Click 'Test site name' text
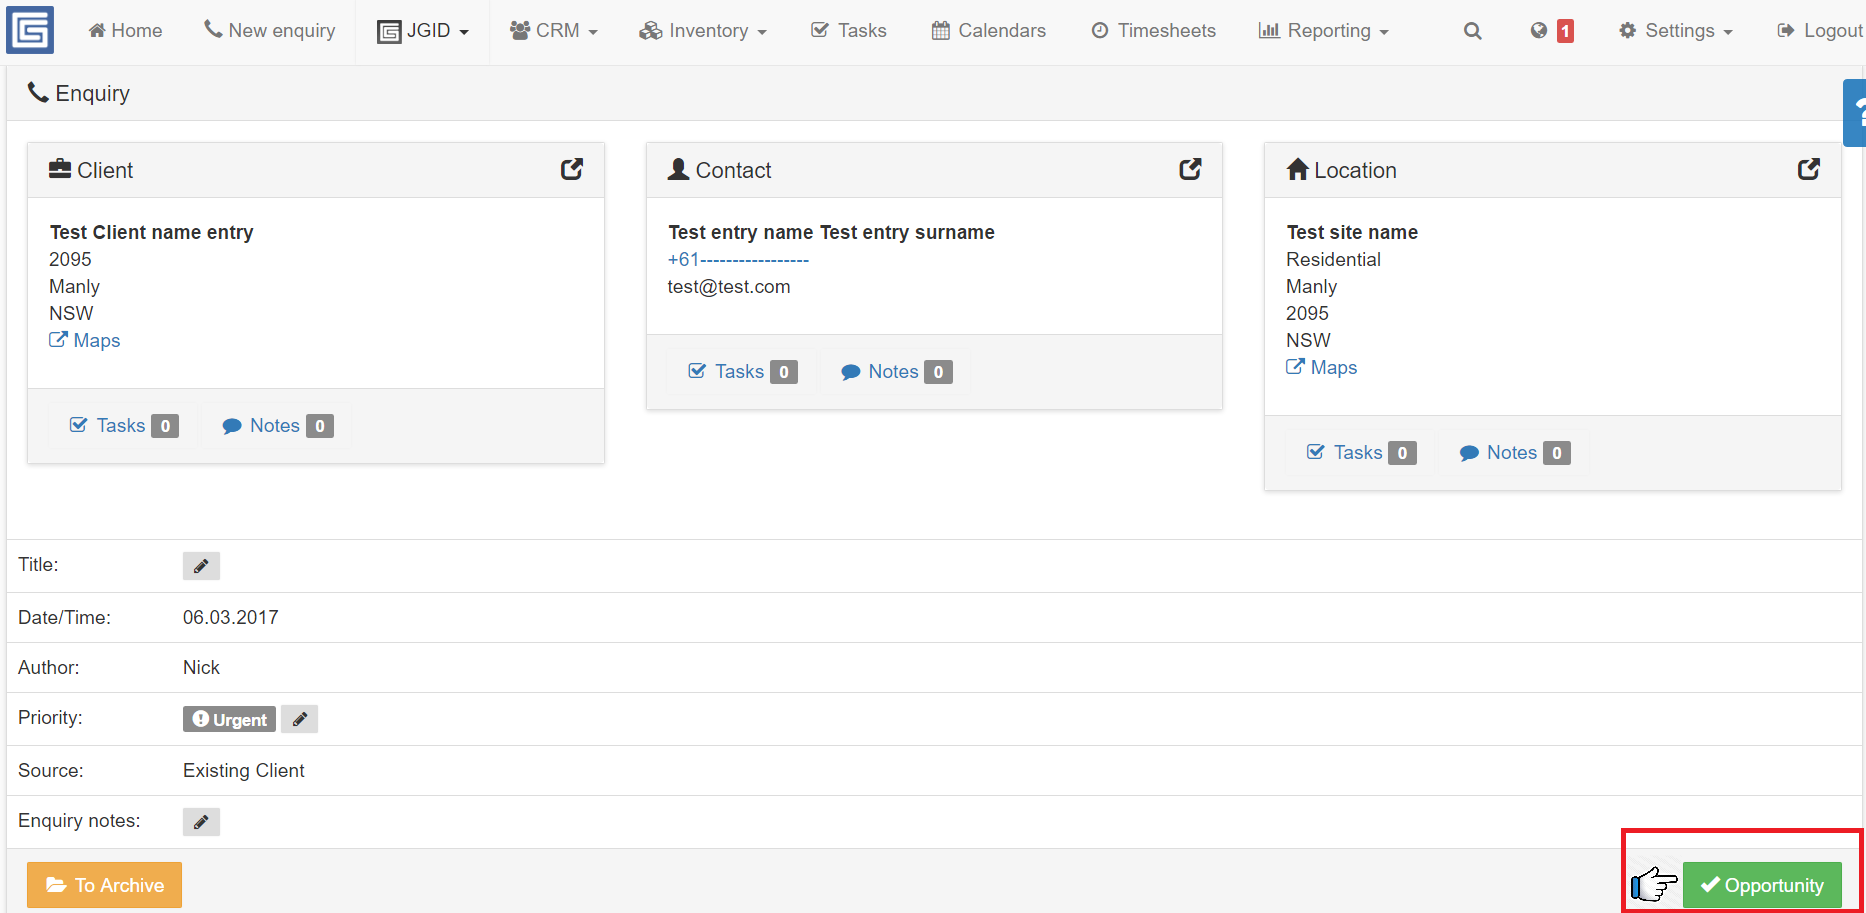The width and height of the screenshot is (1866, 913). pyautogui.click(x=1352, y=232)
